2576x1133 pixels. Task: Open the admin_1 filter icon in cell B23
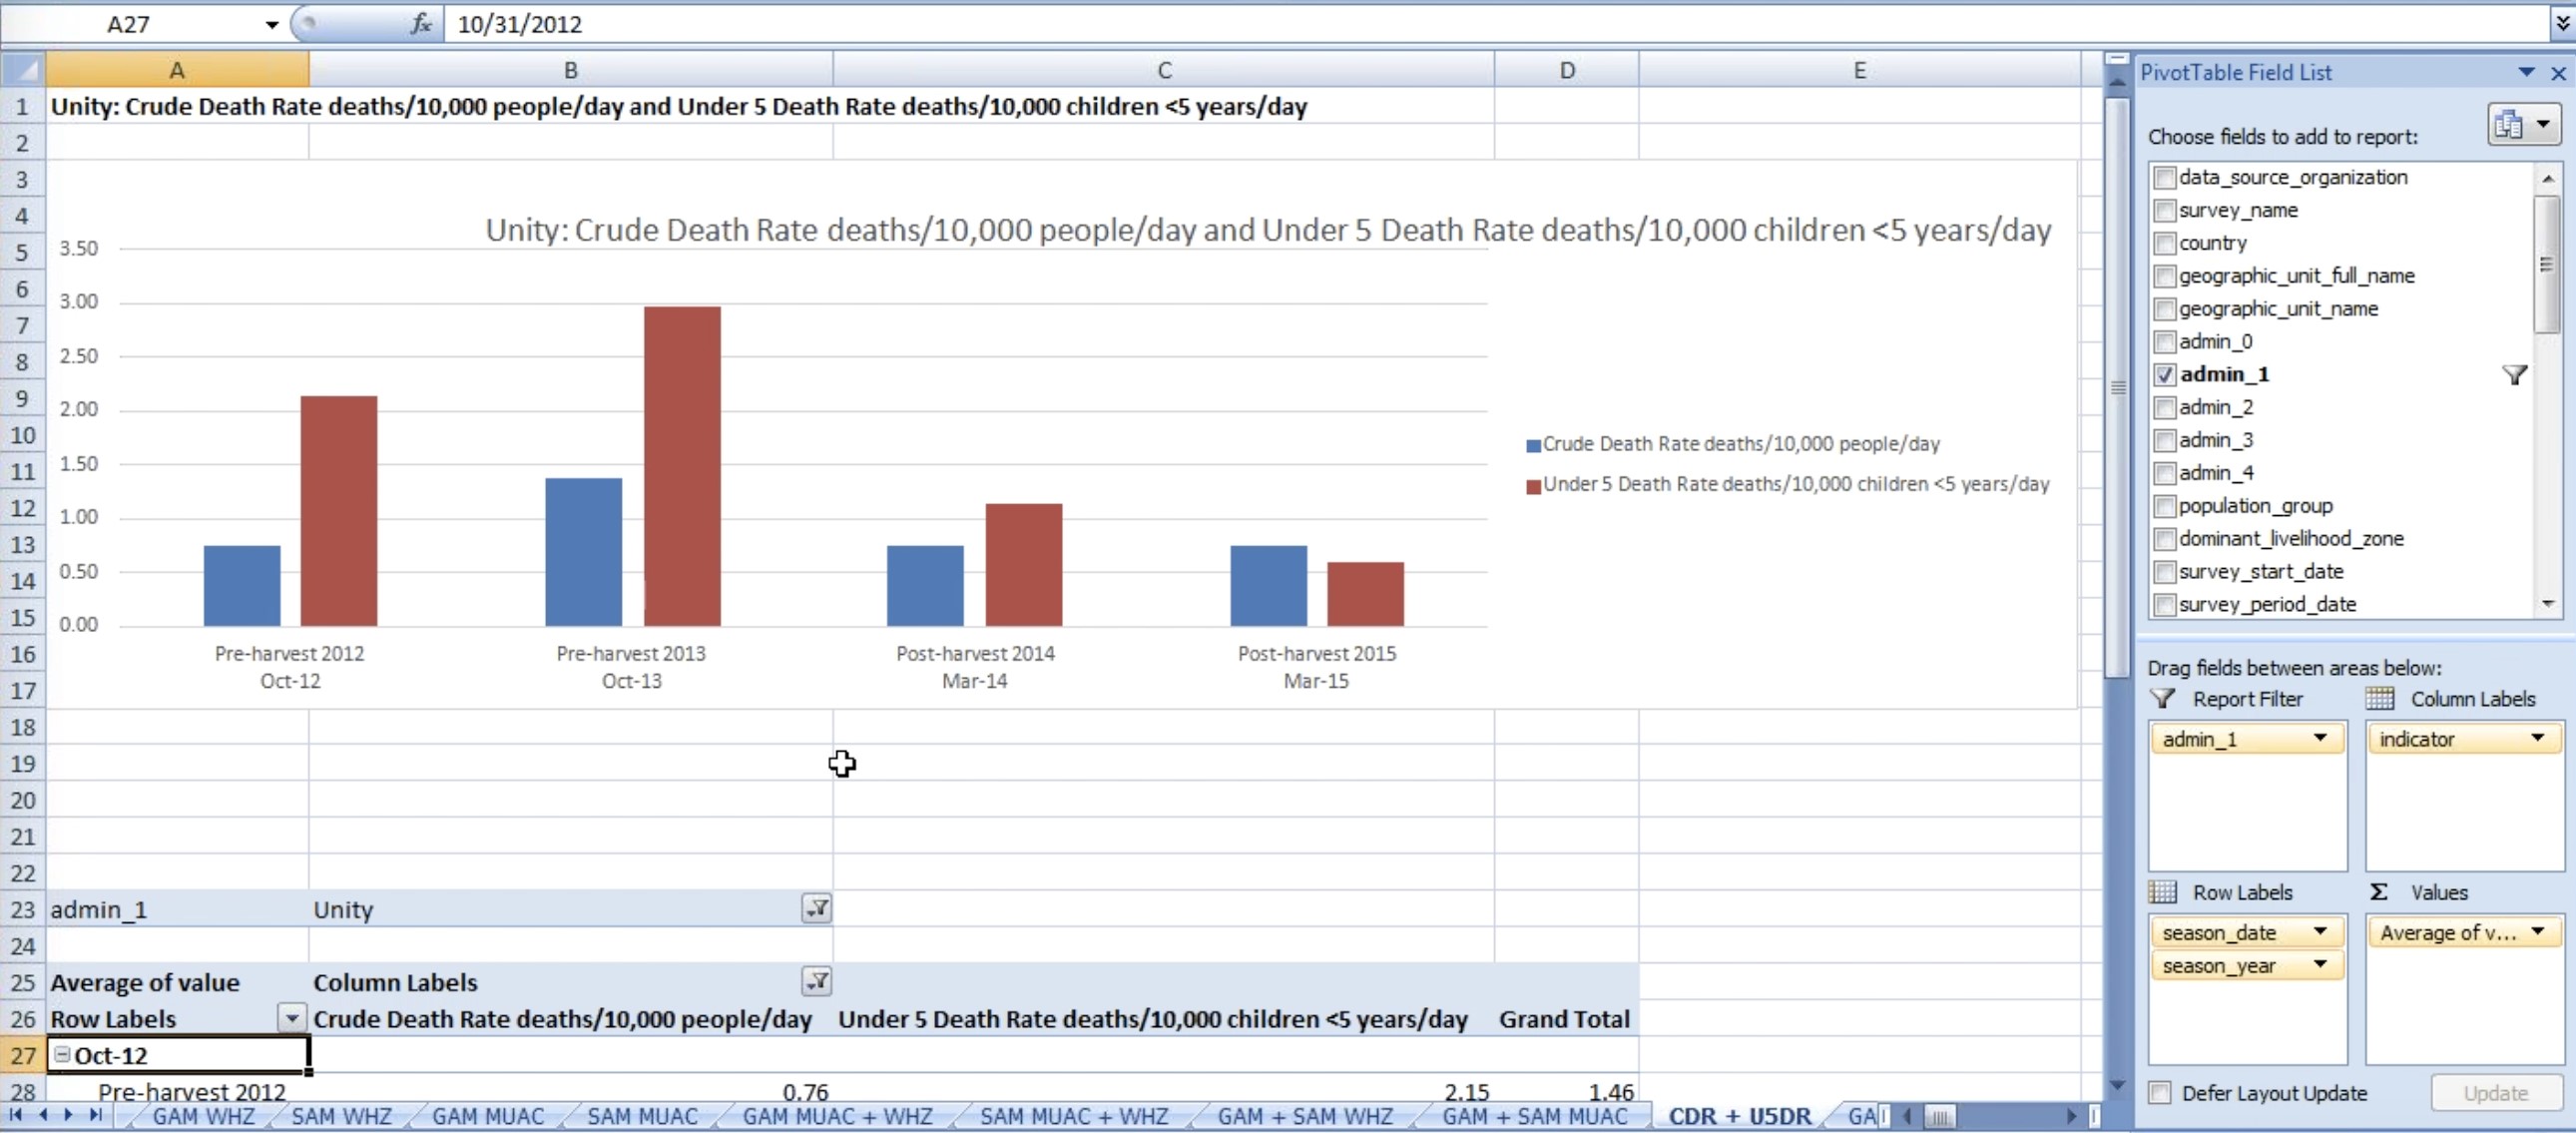[x=816, y=908]
